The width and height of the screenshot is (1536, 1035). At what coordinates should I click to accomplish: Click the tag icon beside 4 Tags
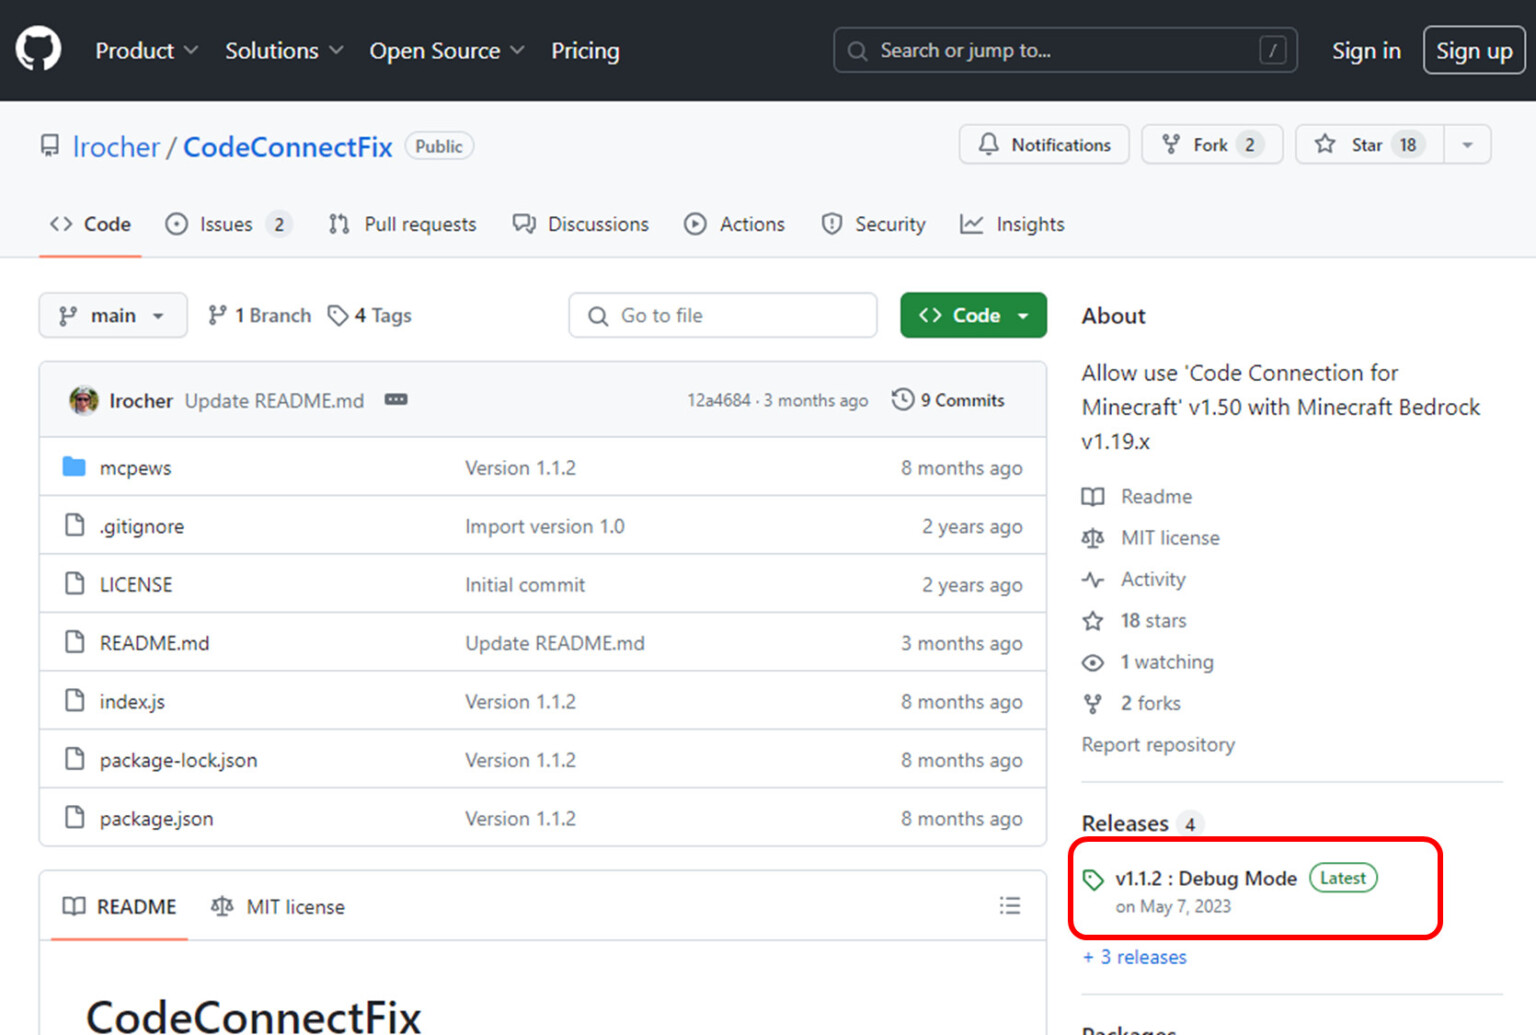(x=338, y=316)
